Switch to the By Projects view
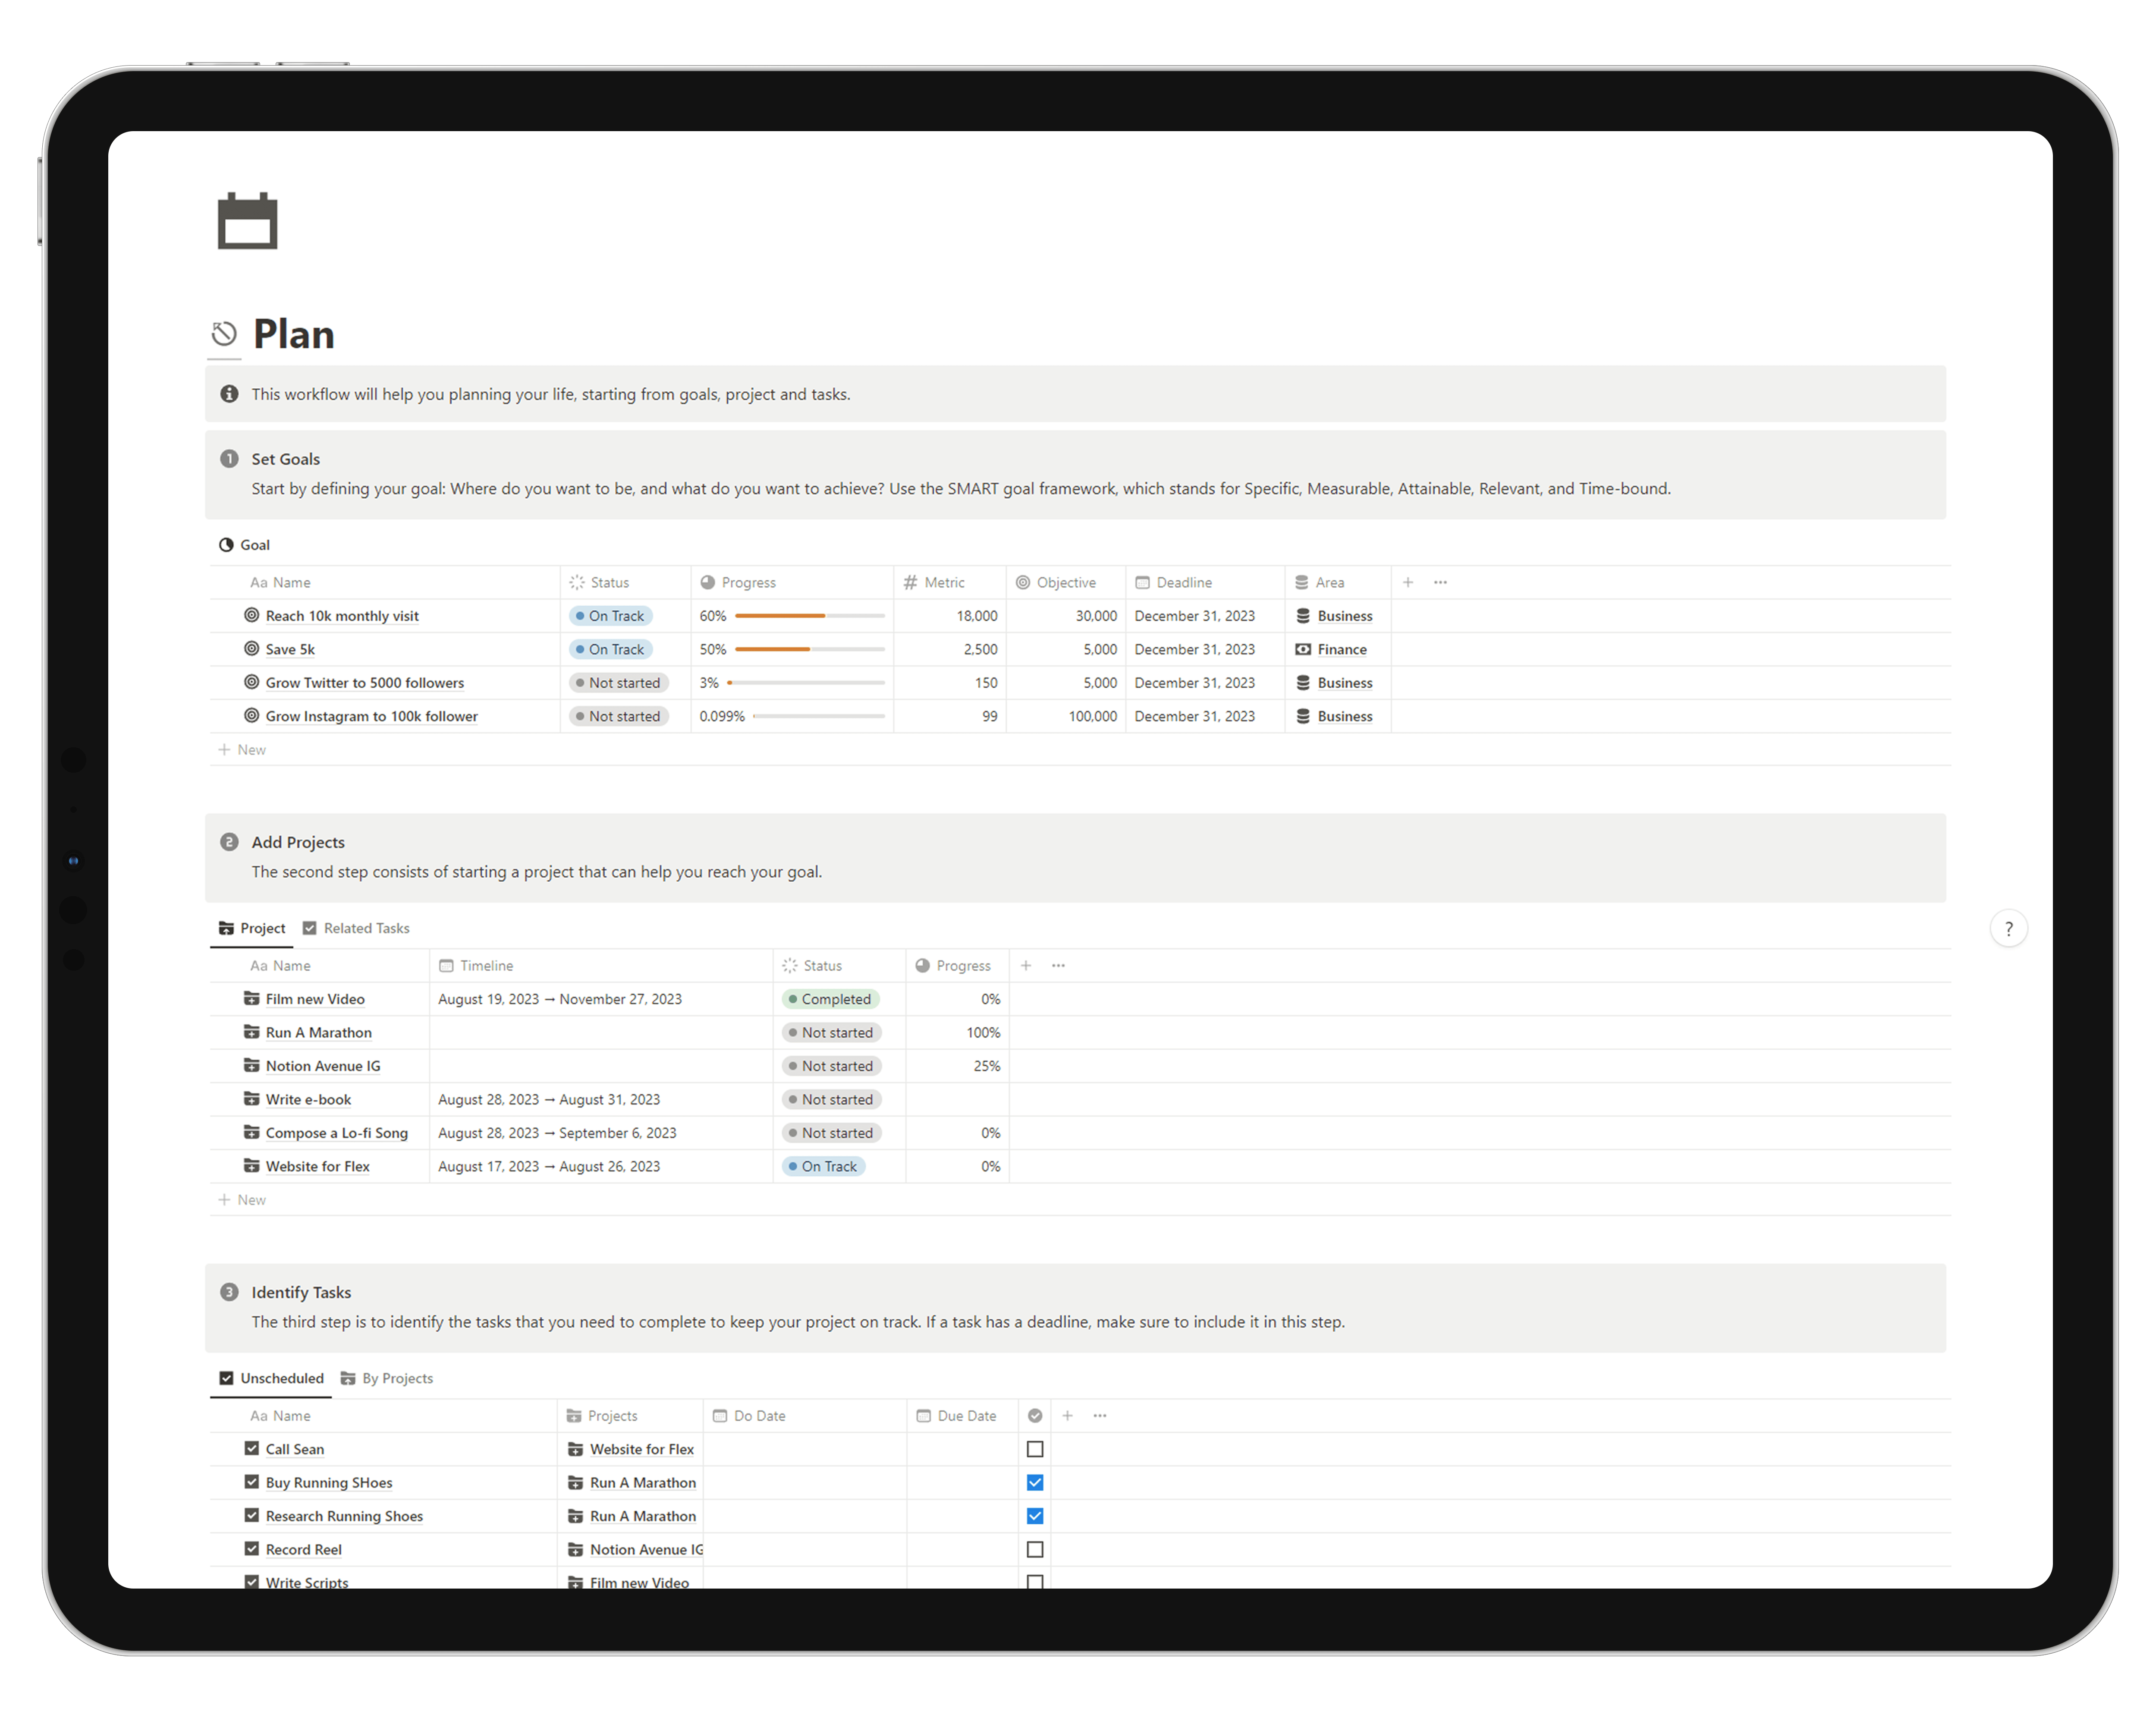This screenshot has width=2156, height=1718. click(x=397, y=1378)
